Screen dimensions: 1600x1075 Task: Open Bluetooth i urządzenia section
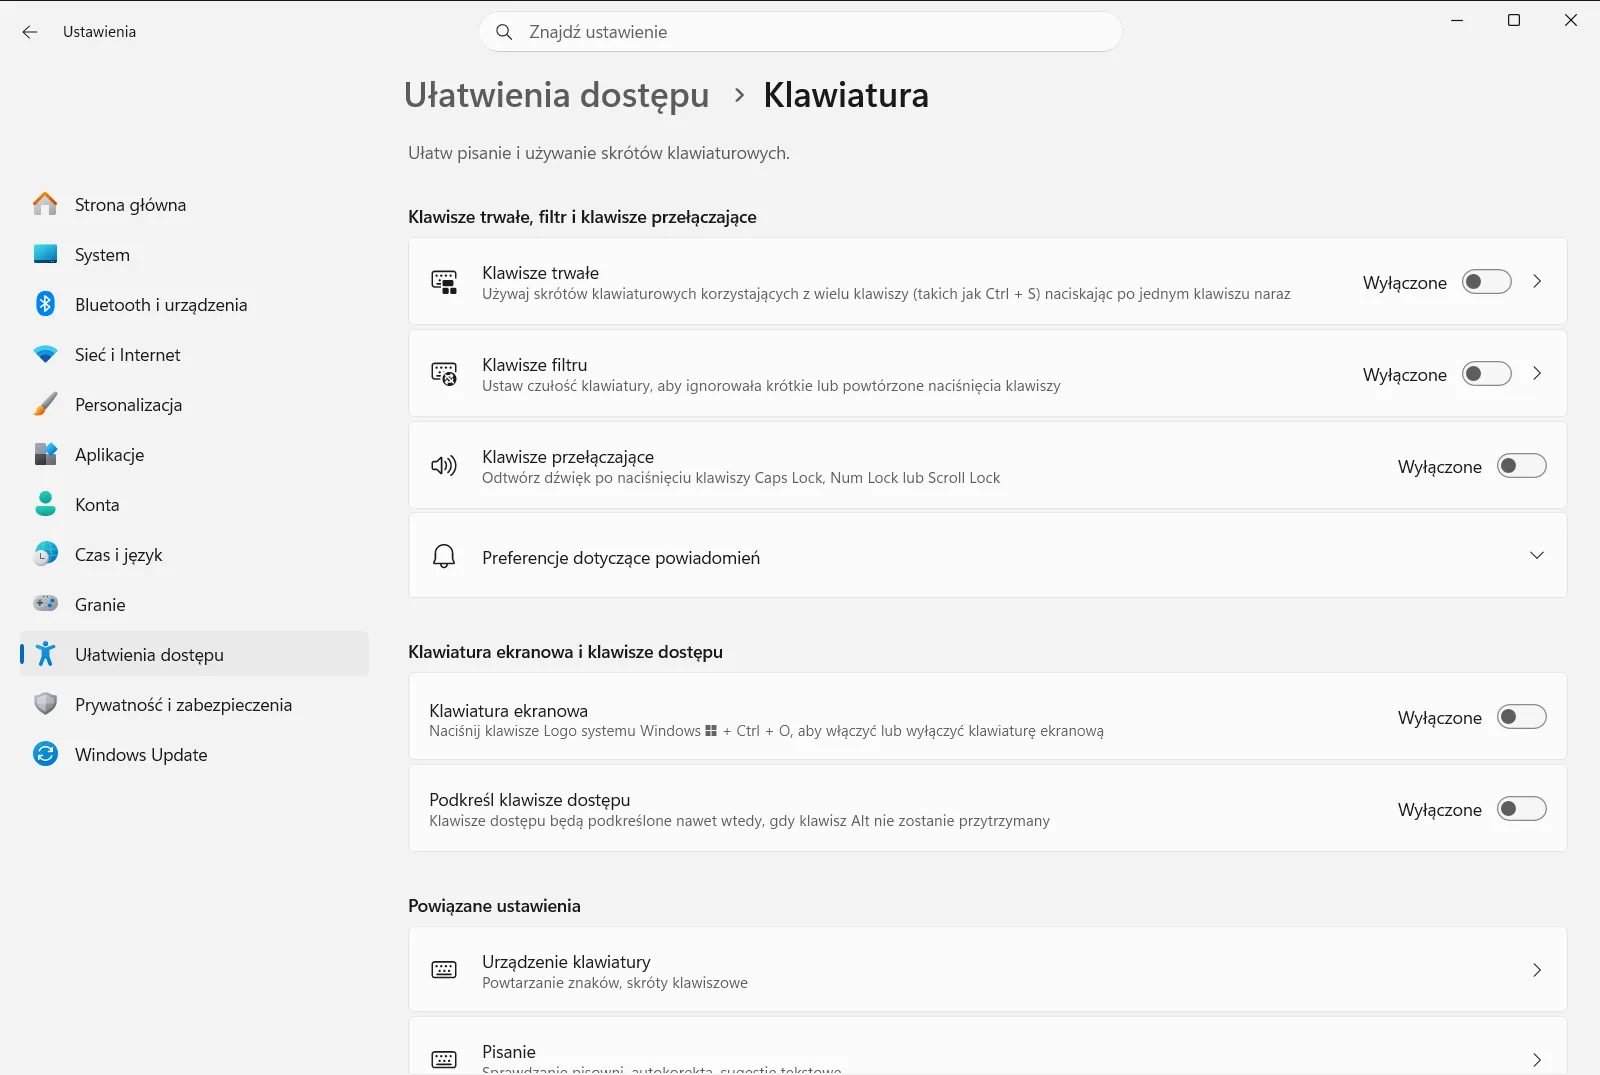(194, 304)
